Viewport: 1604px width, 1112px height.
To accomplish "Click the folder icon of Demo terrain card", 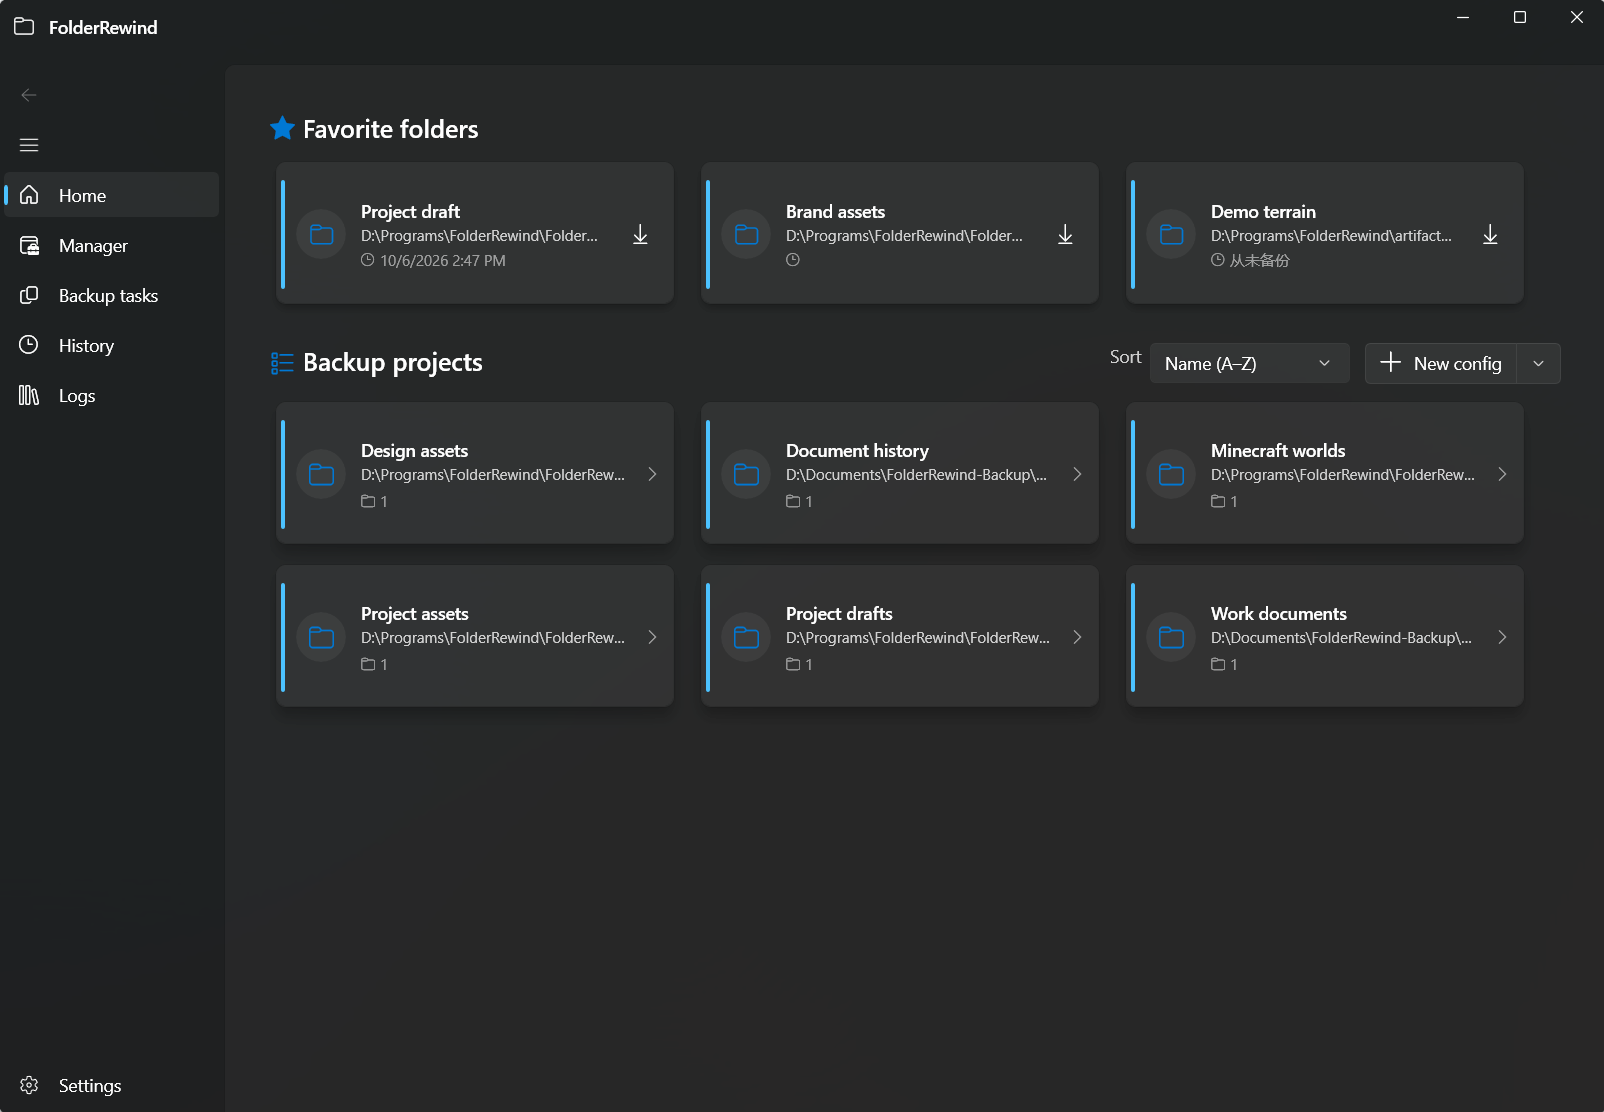I will coord(1172,235).
